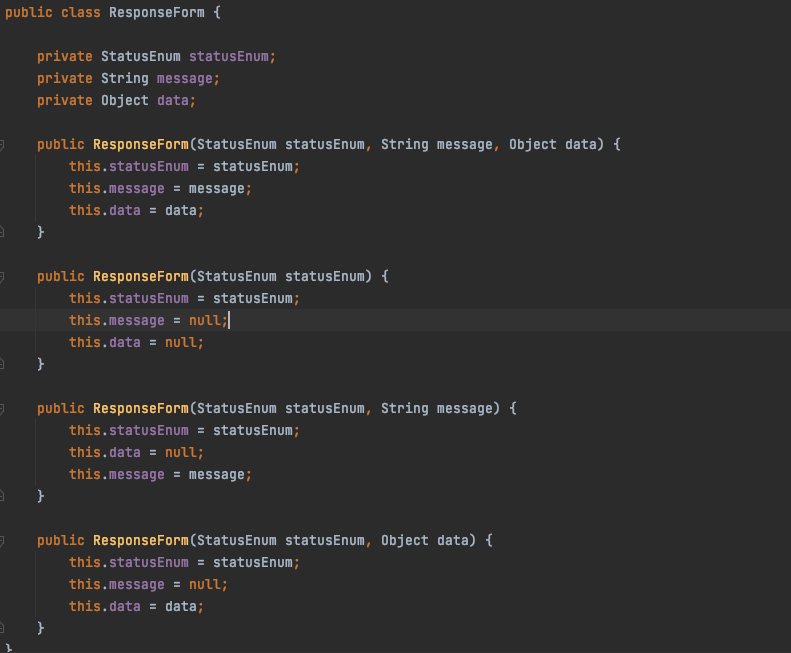Click ResponseForm name of the String message constructor
Image resolution: width=791 pixels, height=653 pixels.
[x=141, y=408]
